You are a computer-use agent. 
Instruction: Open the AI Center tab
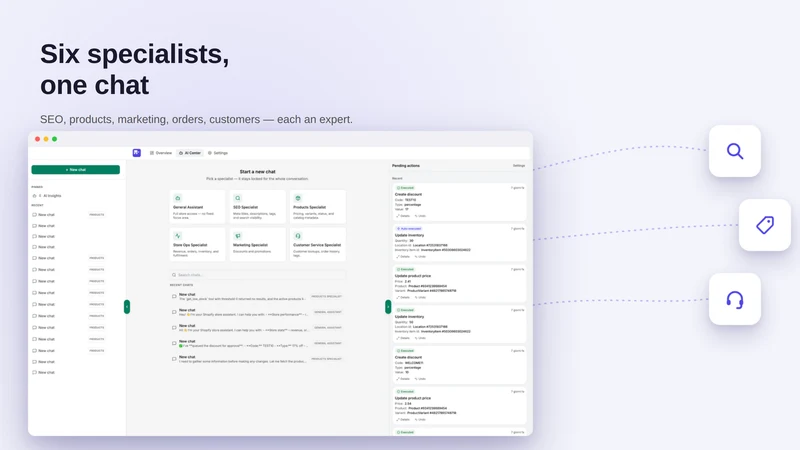pos(190,153)
